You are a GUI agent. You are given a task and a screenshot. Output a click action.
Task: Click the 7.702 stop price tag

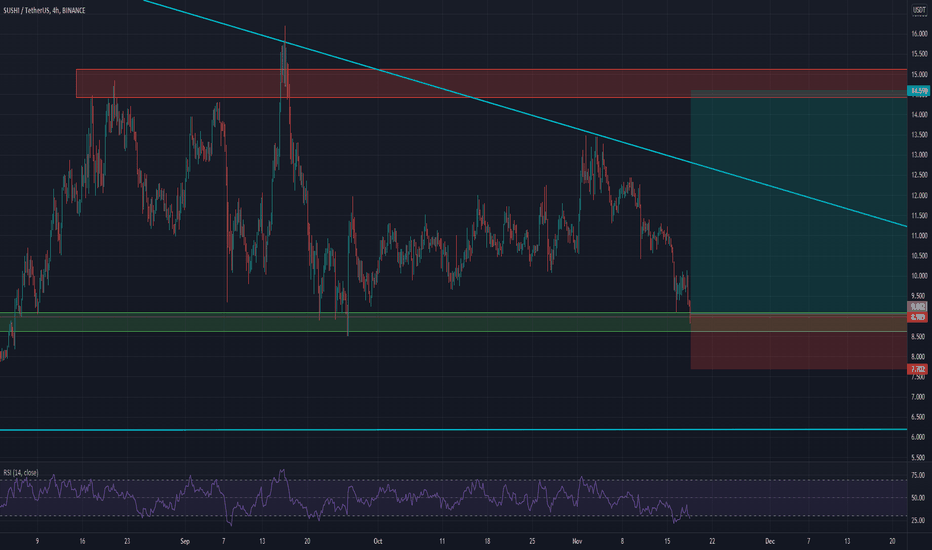click(918, 369)
